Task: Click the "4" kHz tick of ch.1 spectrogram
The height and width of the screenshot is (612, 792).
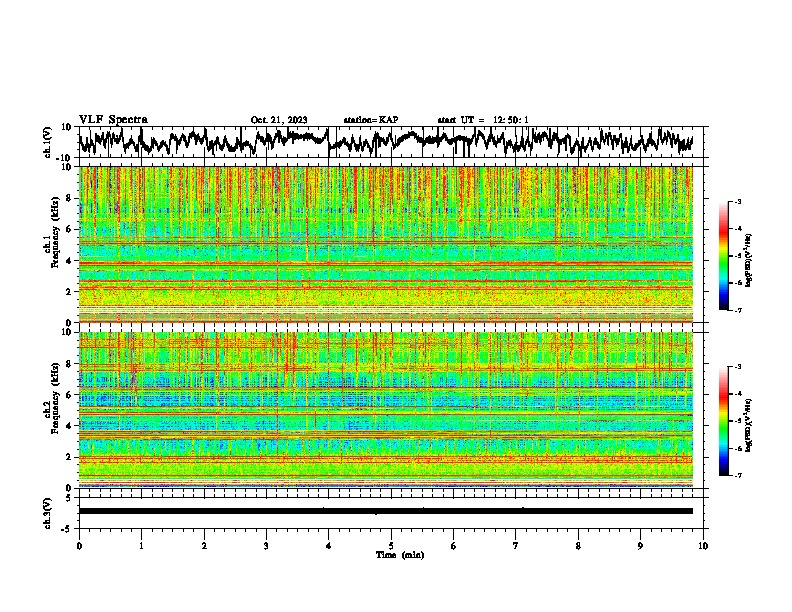Action: click(70, 261)
